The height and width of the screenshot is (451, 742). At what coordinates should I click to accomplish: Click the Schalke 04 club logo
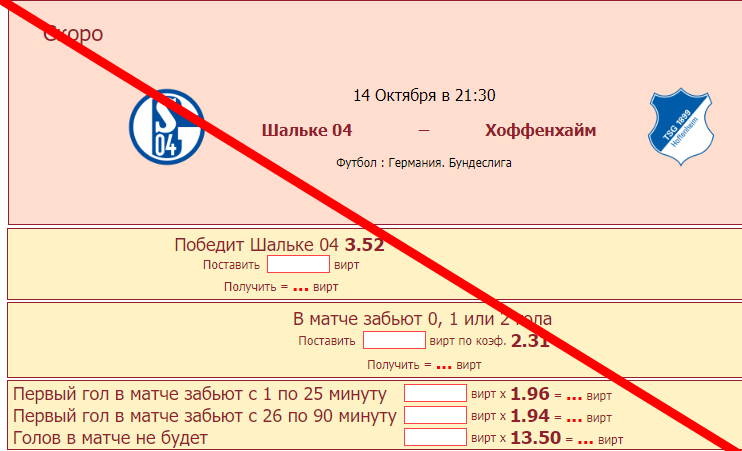pyautogui.click(x=167, y=127)
